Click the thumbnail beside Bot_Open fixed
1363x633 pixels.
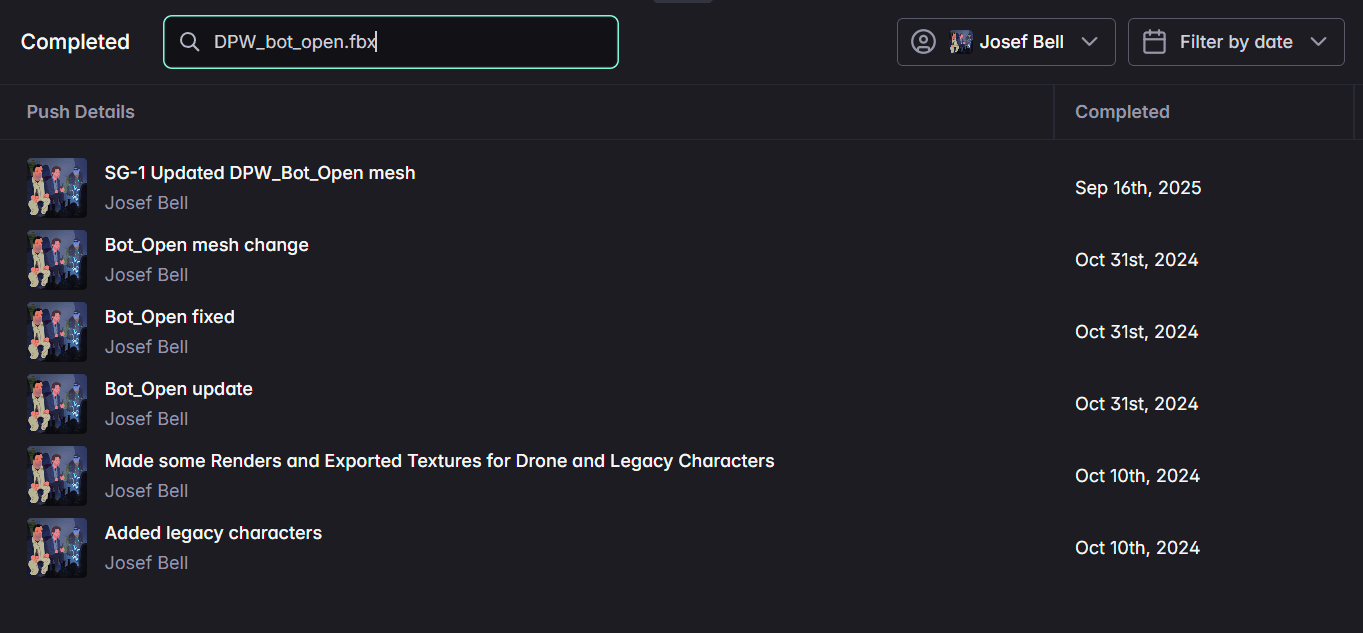pos(56,331)
